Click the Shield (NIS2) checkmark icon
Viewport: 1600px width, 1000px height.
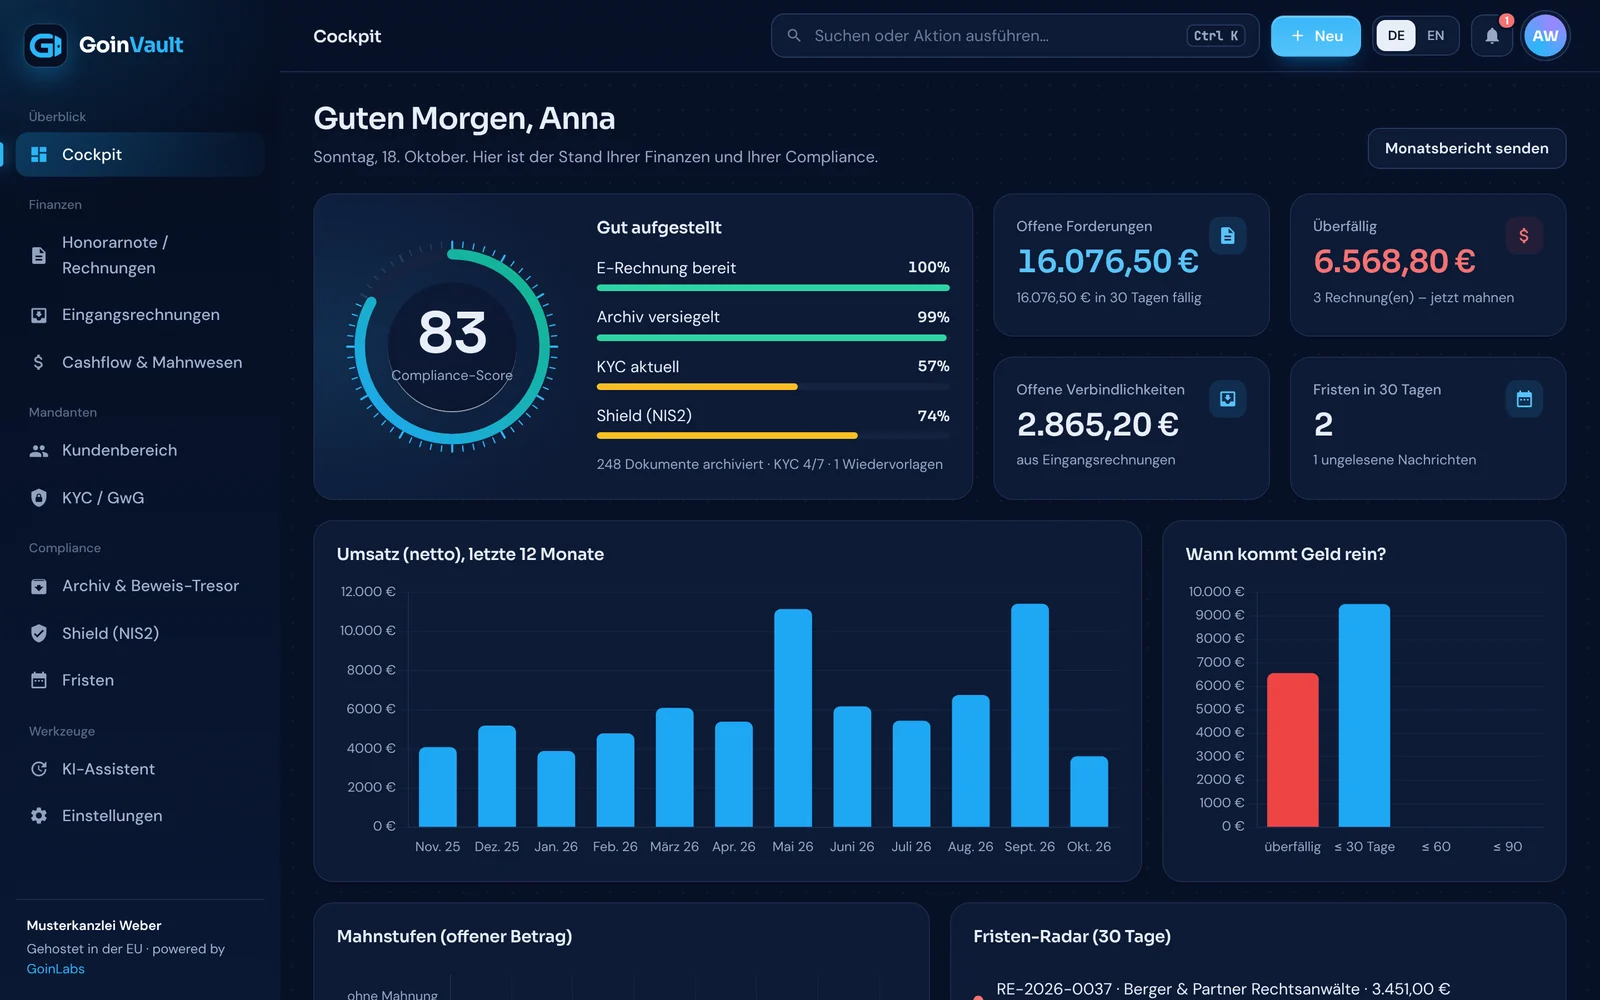click(x=39, y=633)
